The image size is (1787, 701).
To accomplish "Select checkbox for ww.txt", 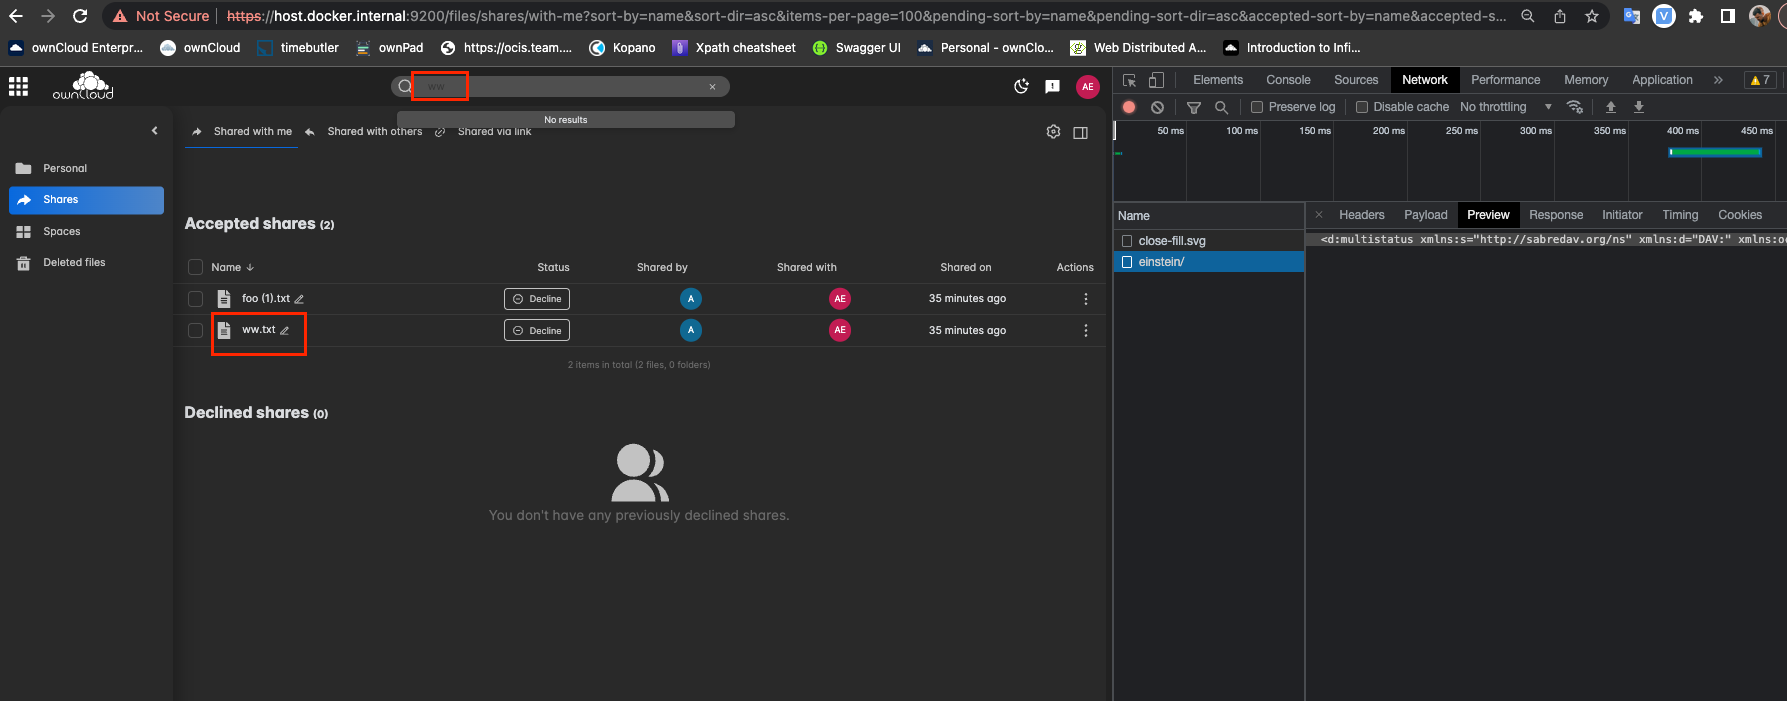I will click(195, 330).
